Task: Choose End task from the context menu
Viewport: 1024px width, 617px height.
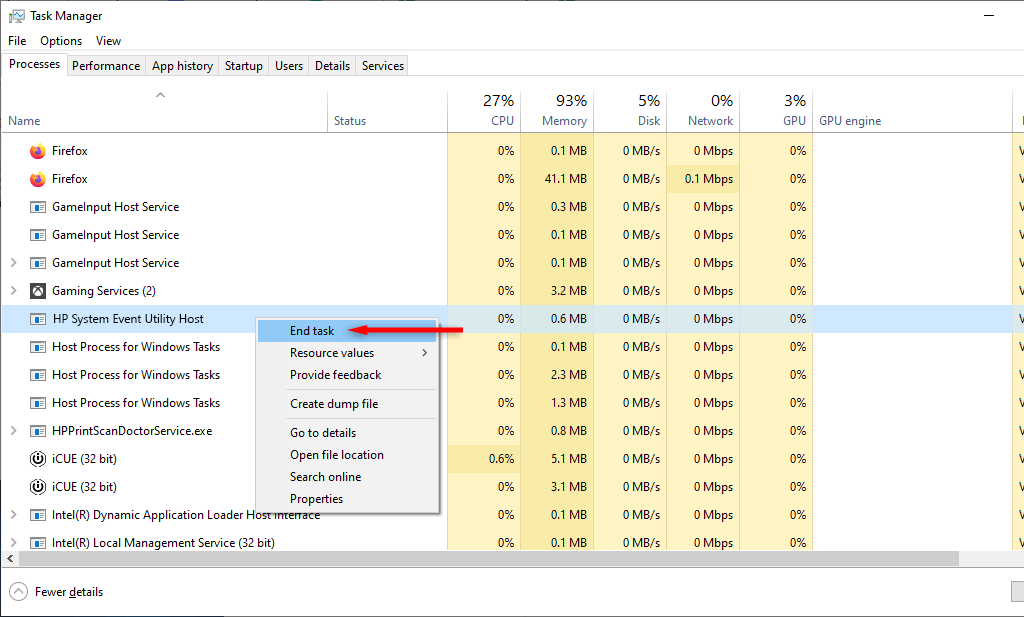Action: click(x=312, y=331)
